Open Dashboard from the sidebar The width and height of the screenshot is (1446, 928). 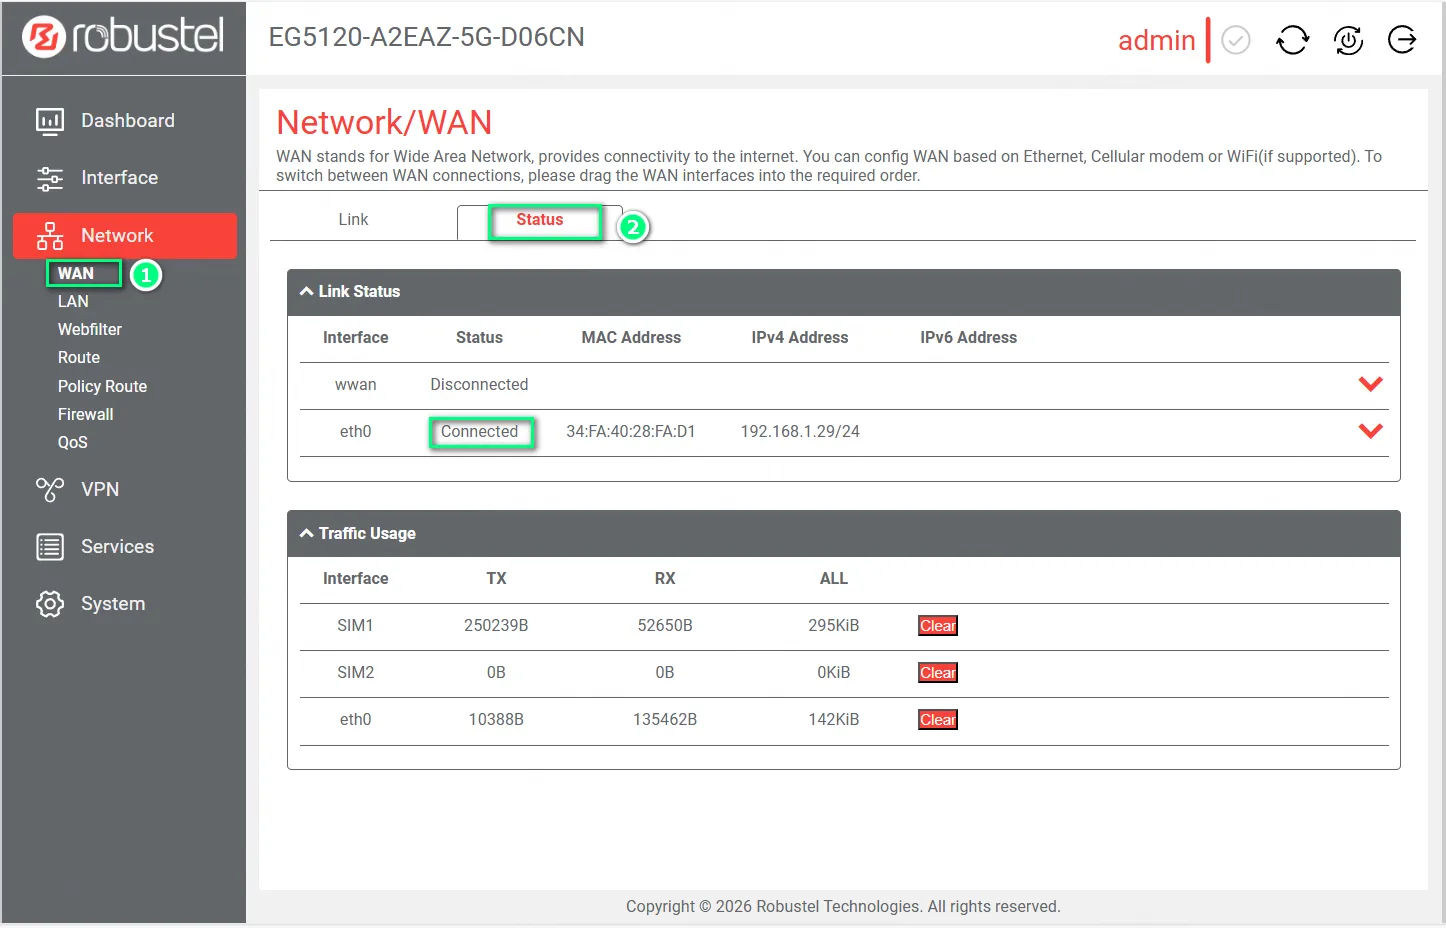[127, 121]
